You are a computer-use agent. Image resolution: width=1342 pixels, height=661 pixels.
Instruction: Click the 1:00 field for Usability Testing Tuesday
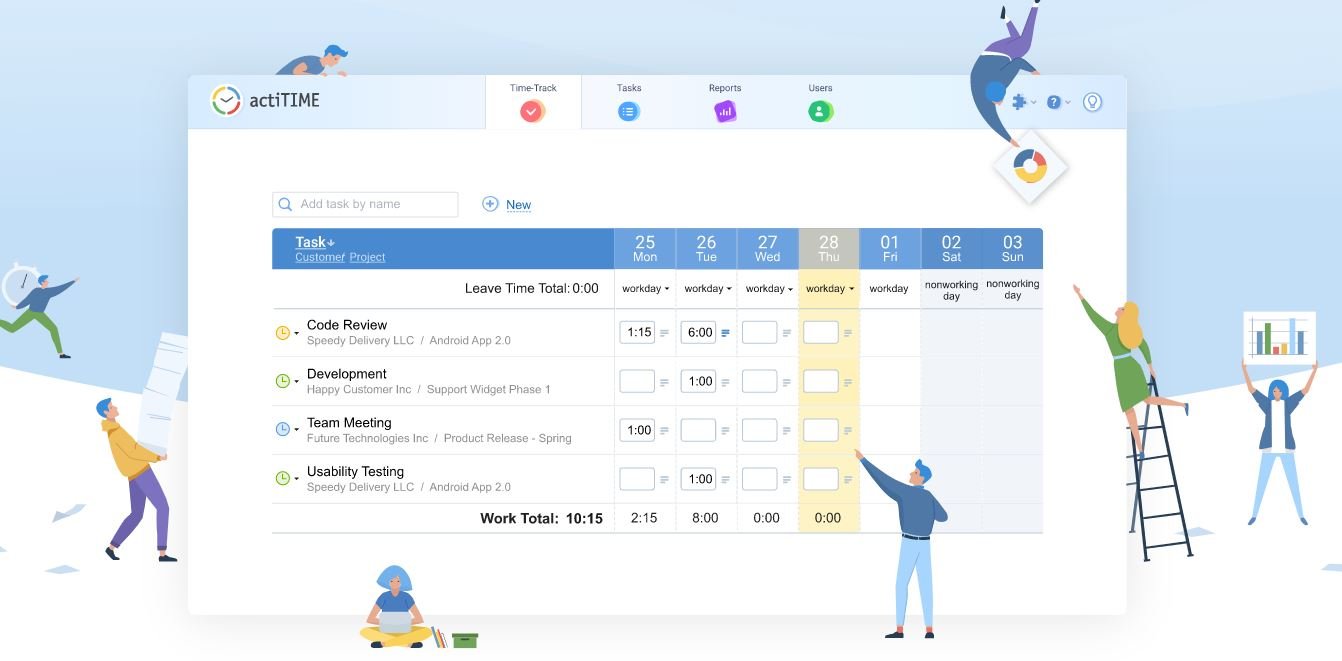tap(698, 479)
